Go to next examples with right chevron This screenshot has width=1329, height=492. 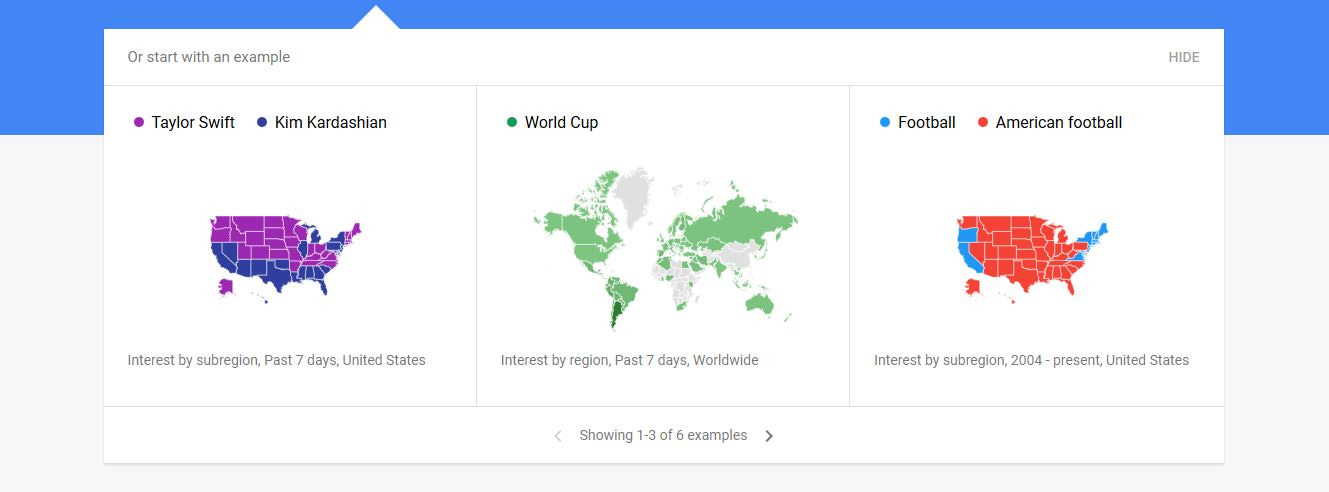tap(769, 436)
